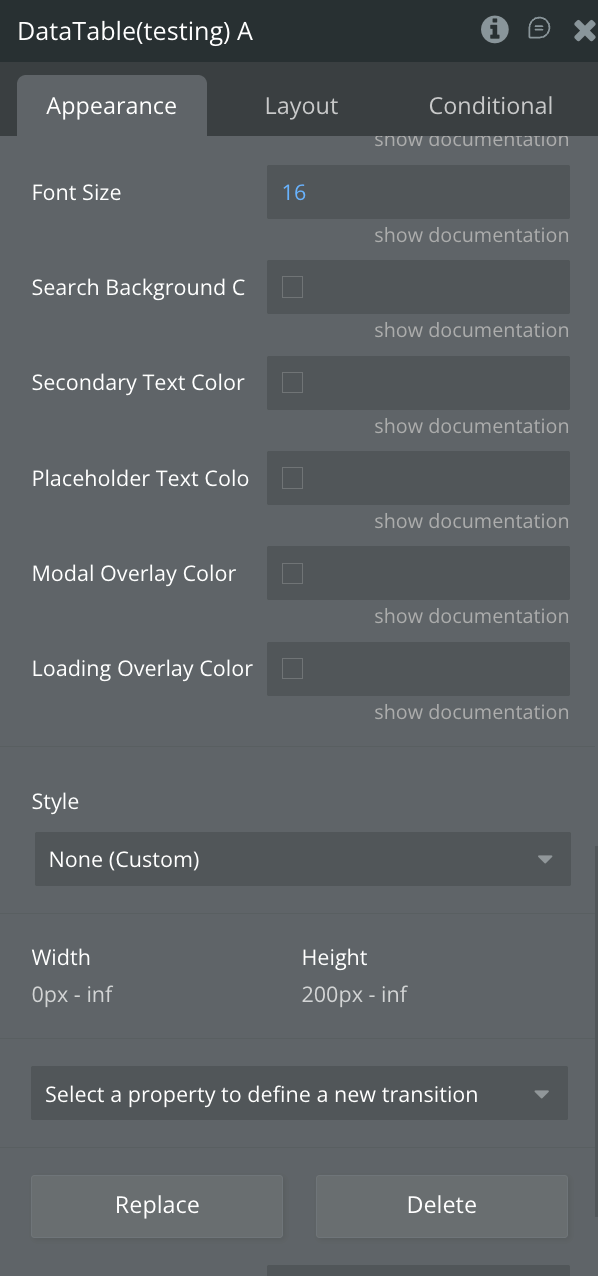Expand the new transition property dropdown
This screenshot has height=1276, width=598.
[299, 1093]
